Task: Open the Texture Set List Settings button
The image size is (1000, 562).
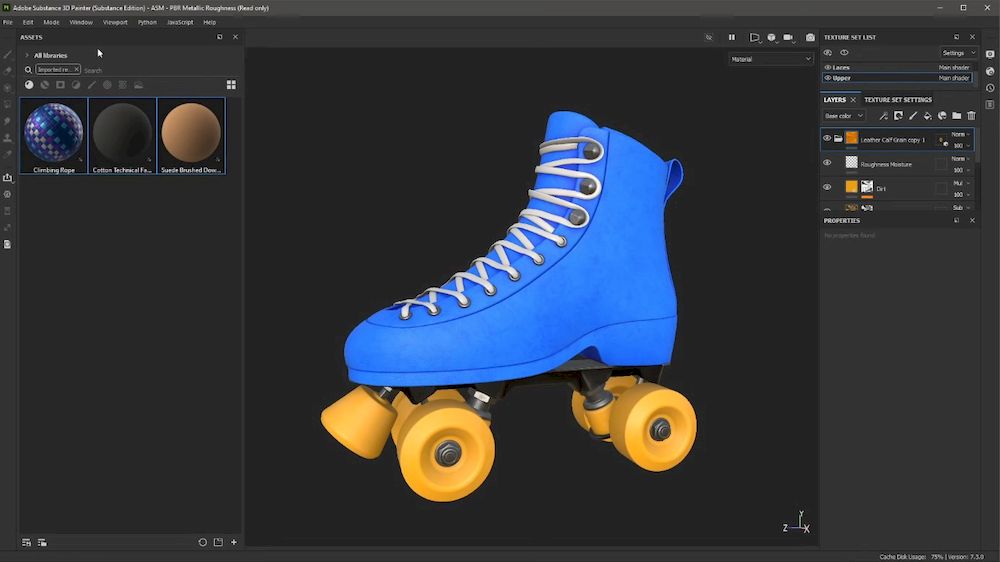Action: click(958, 53)
